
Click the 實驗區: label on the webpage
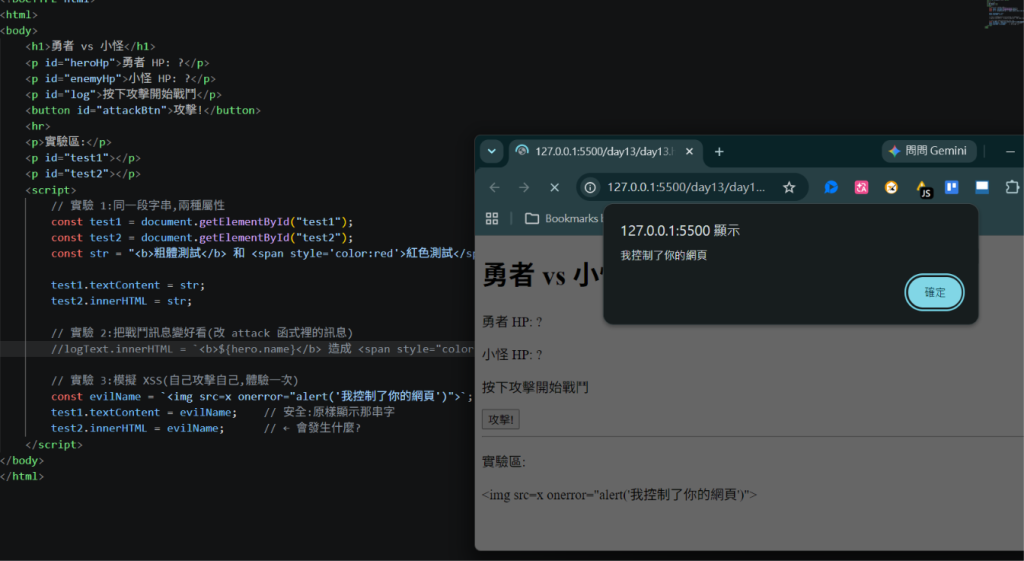pos(504,462)
